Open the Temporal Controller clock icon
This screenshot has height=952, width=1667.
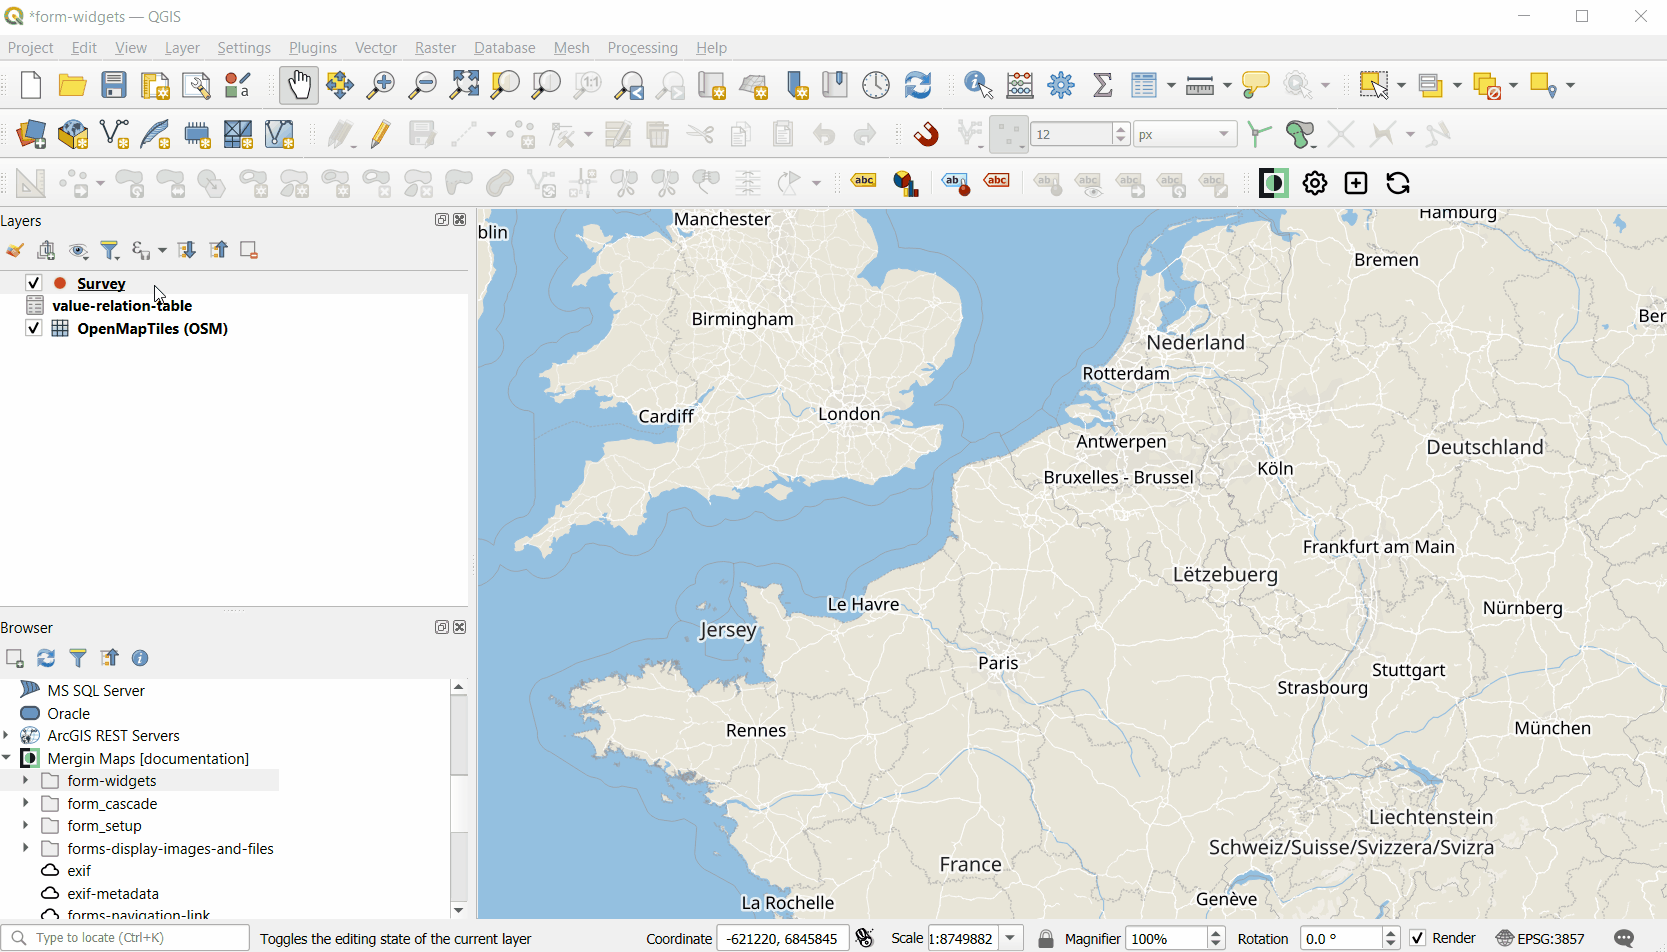point(876,86)
